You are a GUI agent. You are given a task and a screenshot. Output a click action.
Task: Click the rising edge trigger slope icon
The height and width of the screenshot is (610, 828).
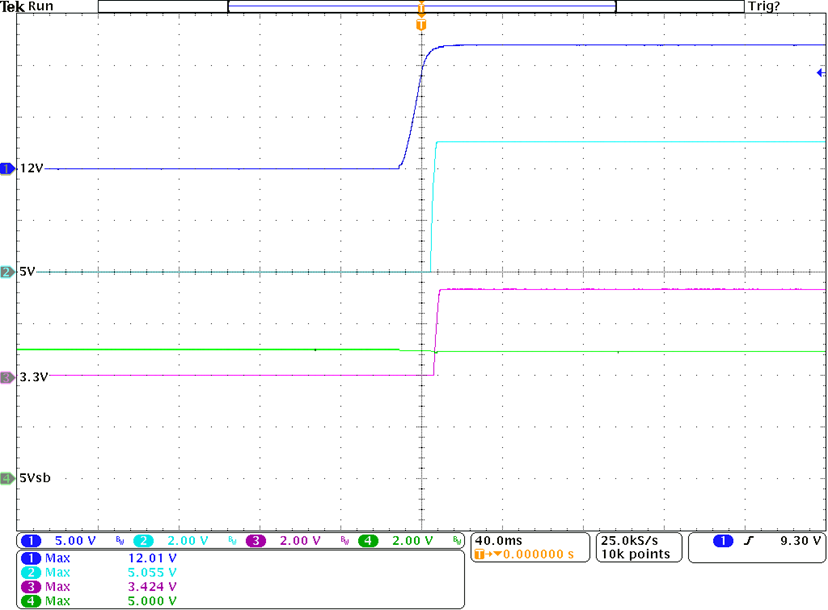(748, 541)
